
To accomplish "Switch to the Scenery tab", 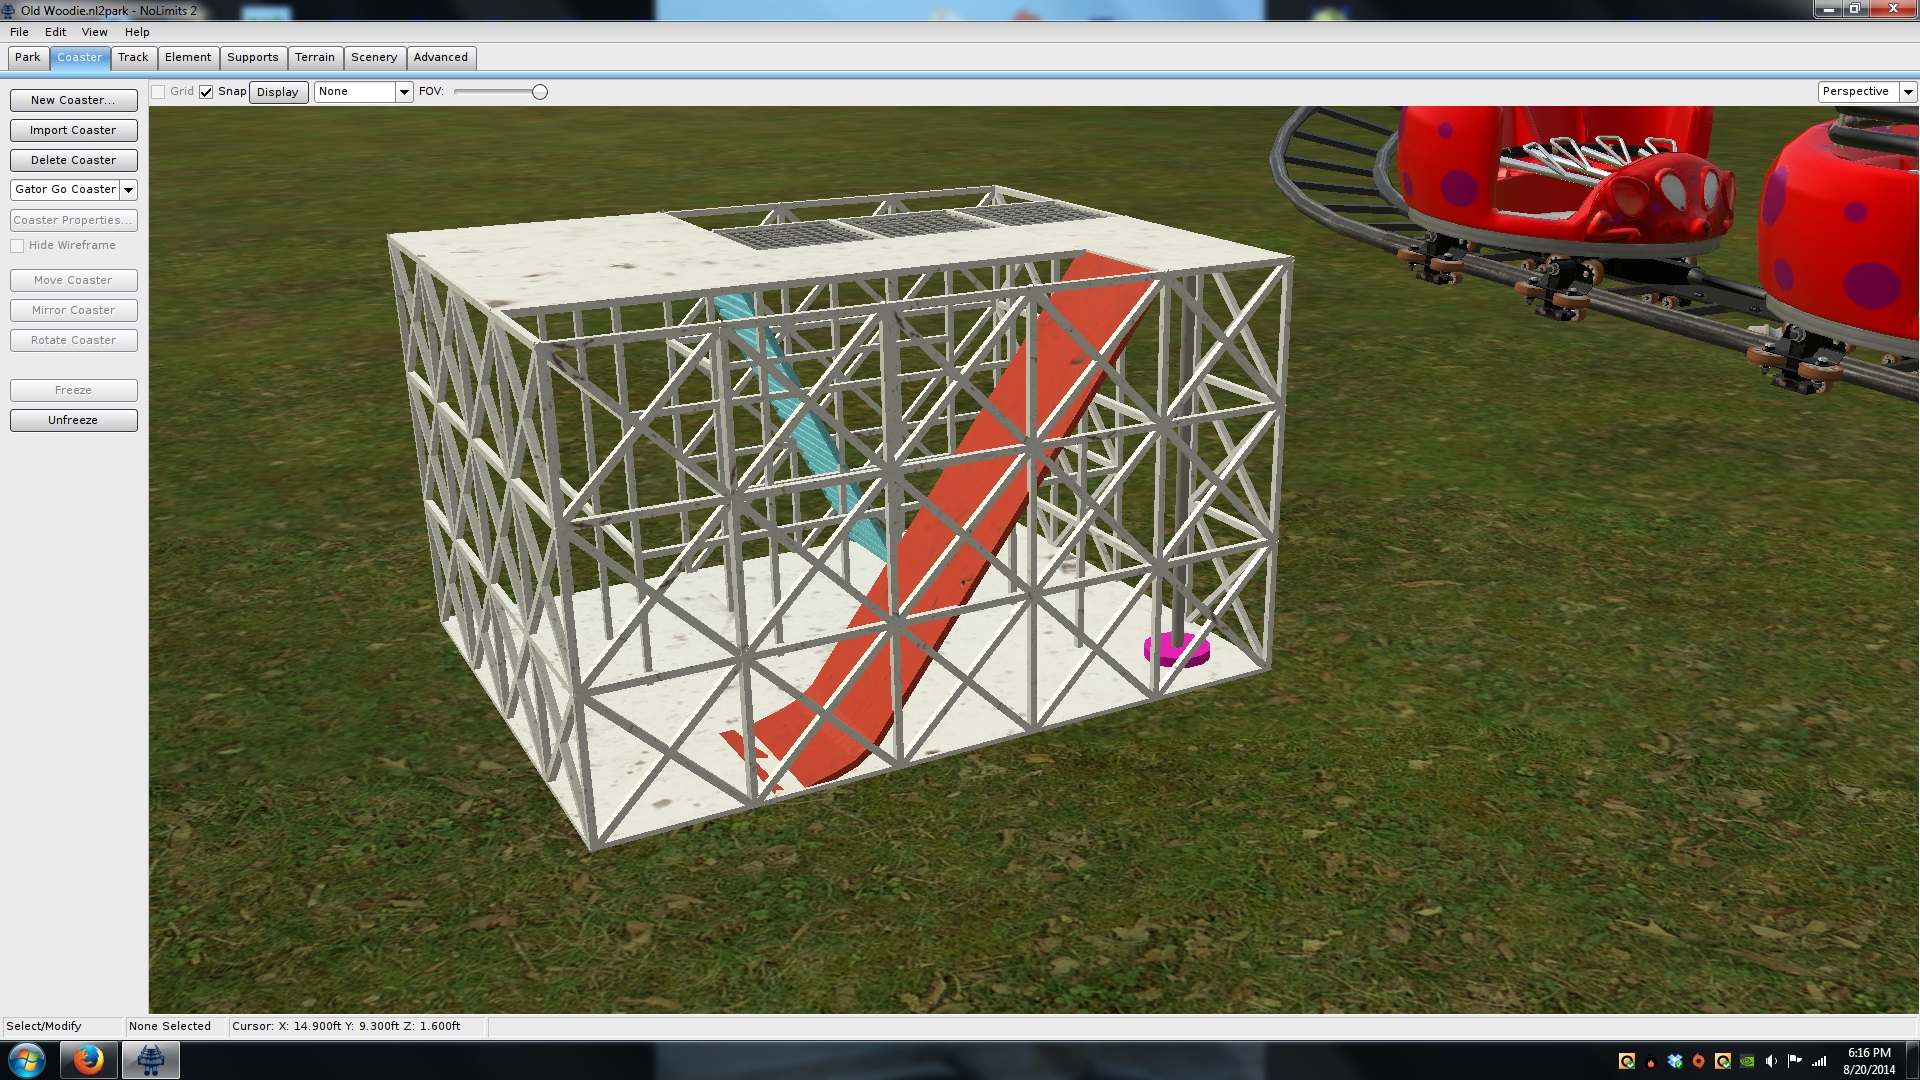I will [x=374, y=58].
